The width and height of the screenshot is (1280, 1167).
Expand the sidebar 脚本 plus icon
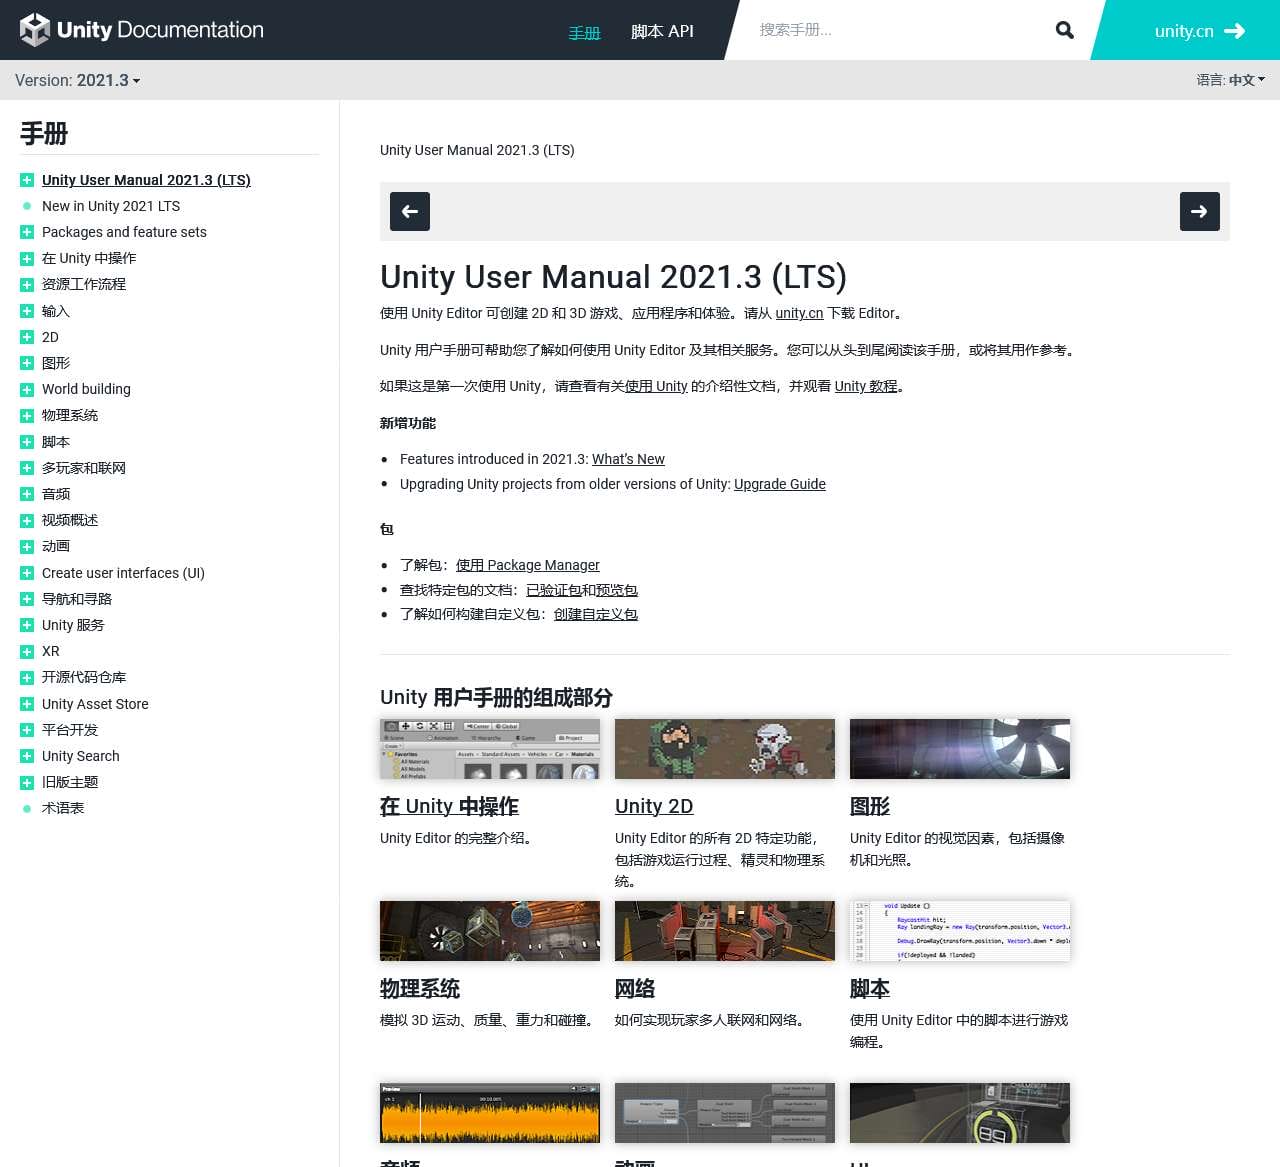coord(27,442)
